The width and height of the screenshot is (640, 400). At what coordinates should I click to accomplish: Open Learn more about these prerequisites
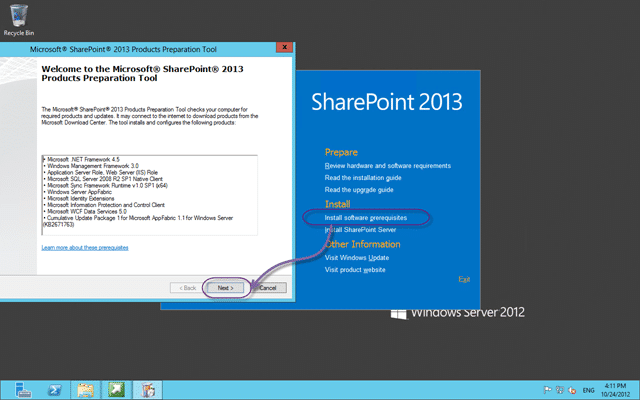pyautogui.click(x=85, y=248)
